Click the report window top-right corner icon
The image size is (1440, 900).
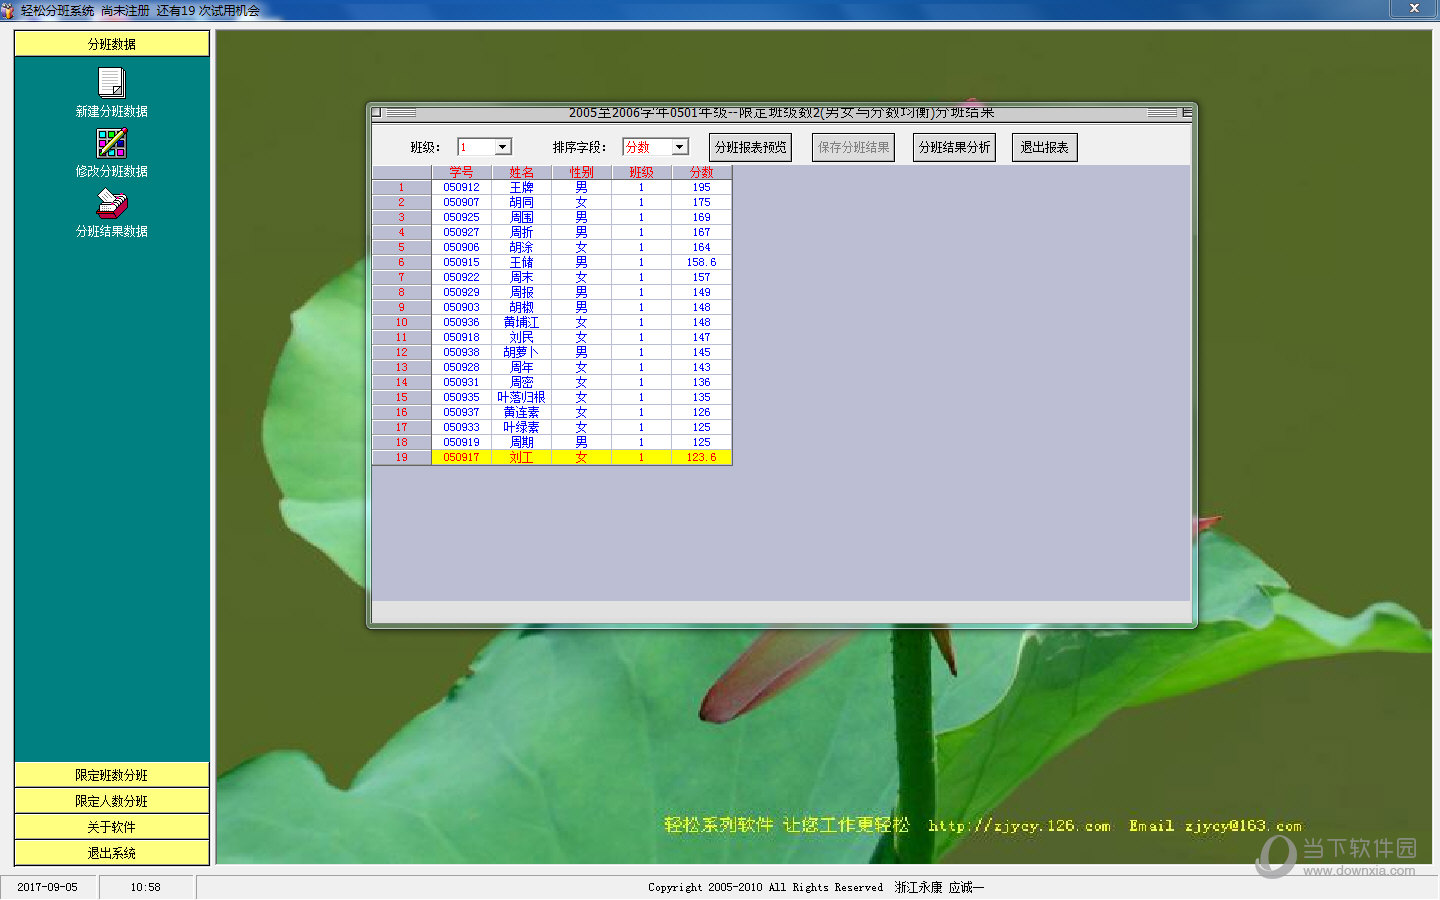(1187, 112)
